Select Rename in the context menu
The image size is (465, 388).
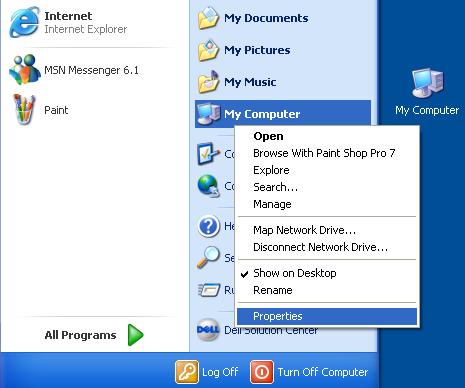(327, 290)
